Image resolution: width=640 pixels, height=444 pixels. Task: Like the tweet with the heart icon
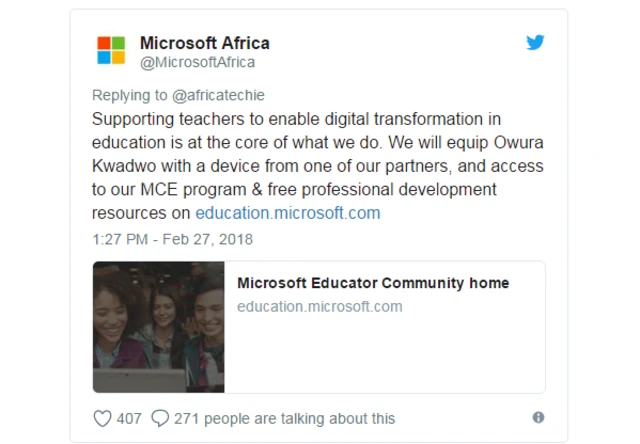point(101,418)
